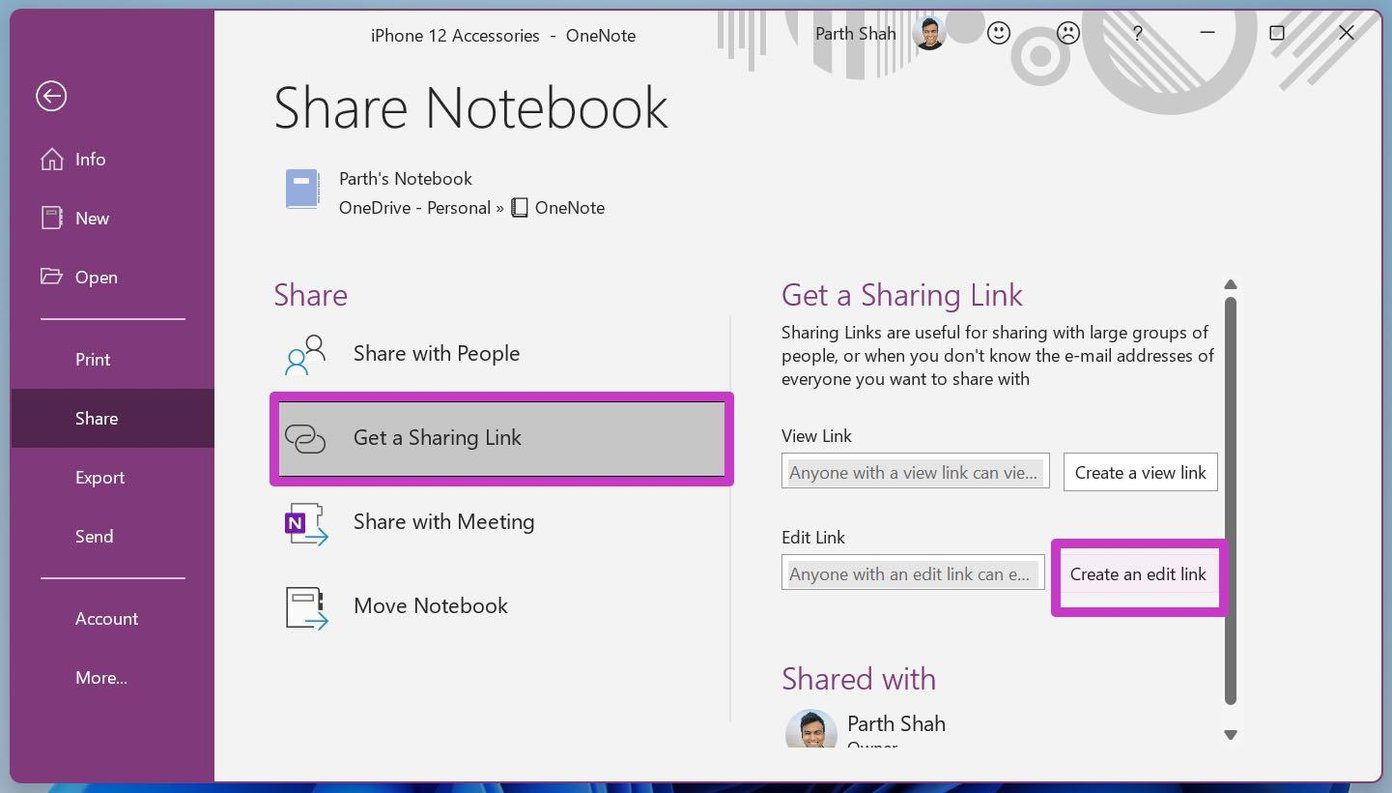Click the scrollbar up arrow
Screen dimensions: 1392x793
(x=1231, y=284)
